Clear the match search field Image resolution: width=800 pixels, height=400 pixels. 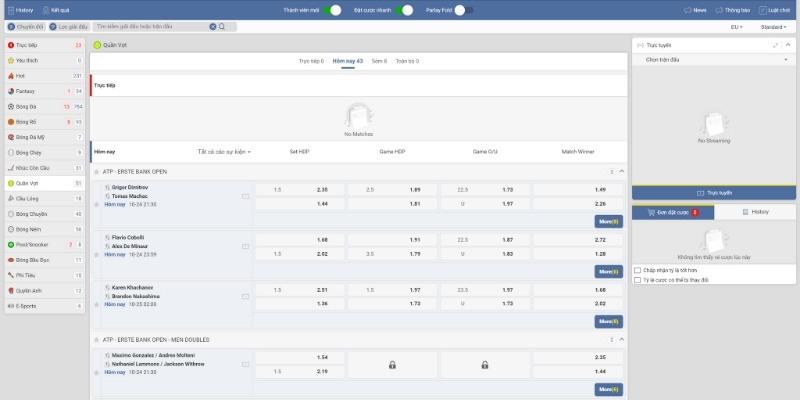click(x=212, y=26)
